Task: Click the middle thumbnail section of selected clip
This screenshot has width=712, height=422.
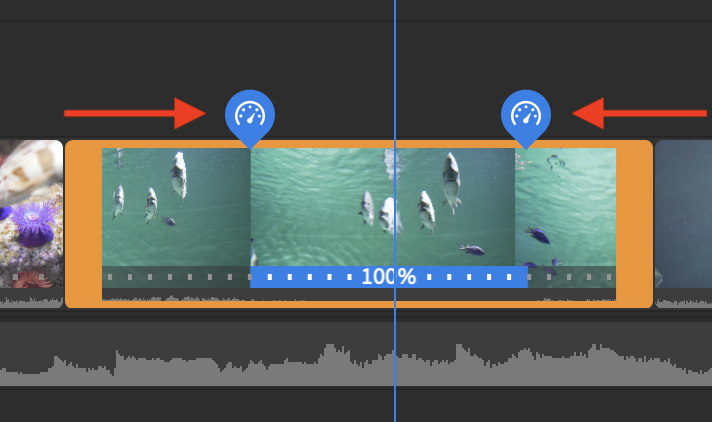Action: coord(383,207)
